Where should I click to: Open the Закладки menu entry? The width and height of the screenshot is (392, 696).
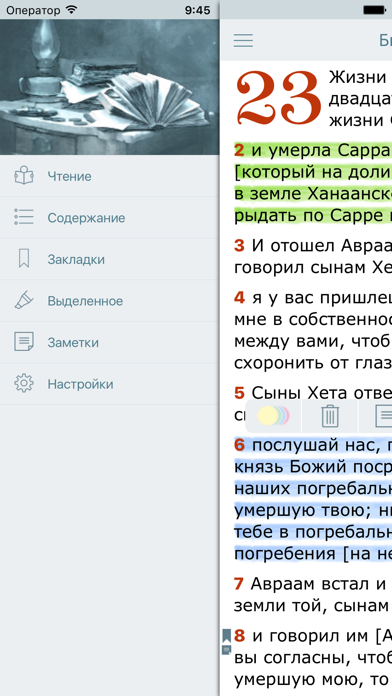click(x=109, y=259)
